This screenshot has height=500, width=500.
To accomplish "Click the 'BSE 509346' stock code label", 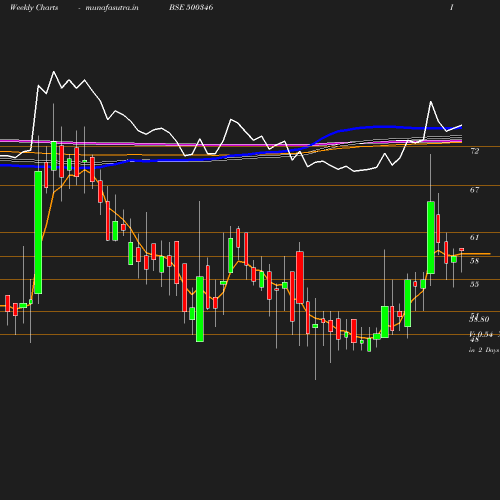I will click(191, 7).
